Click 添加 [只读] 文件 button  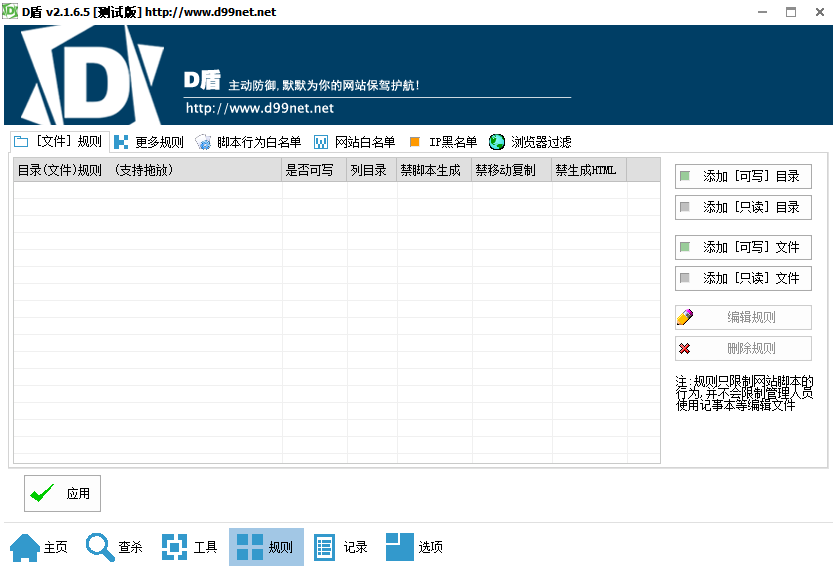[743, 278]
